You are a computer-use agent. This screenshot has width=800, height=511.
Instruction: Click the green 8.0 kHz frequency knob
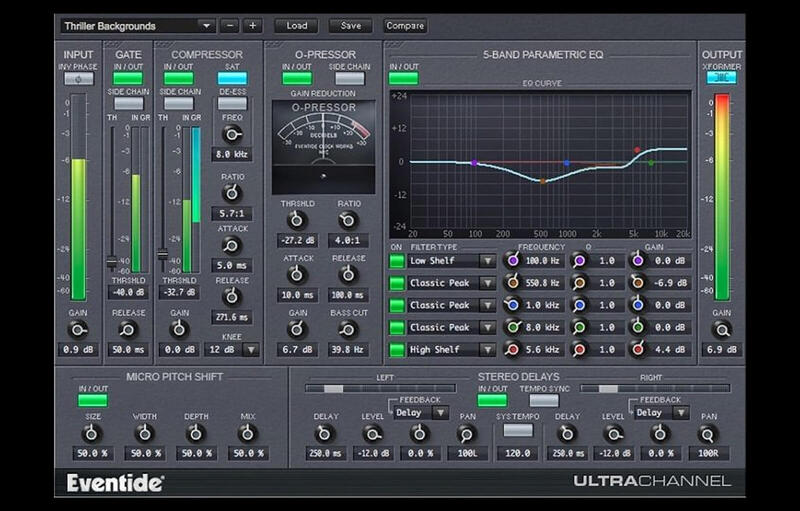click(513, 327)
